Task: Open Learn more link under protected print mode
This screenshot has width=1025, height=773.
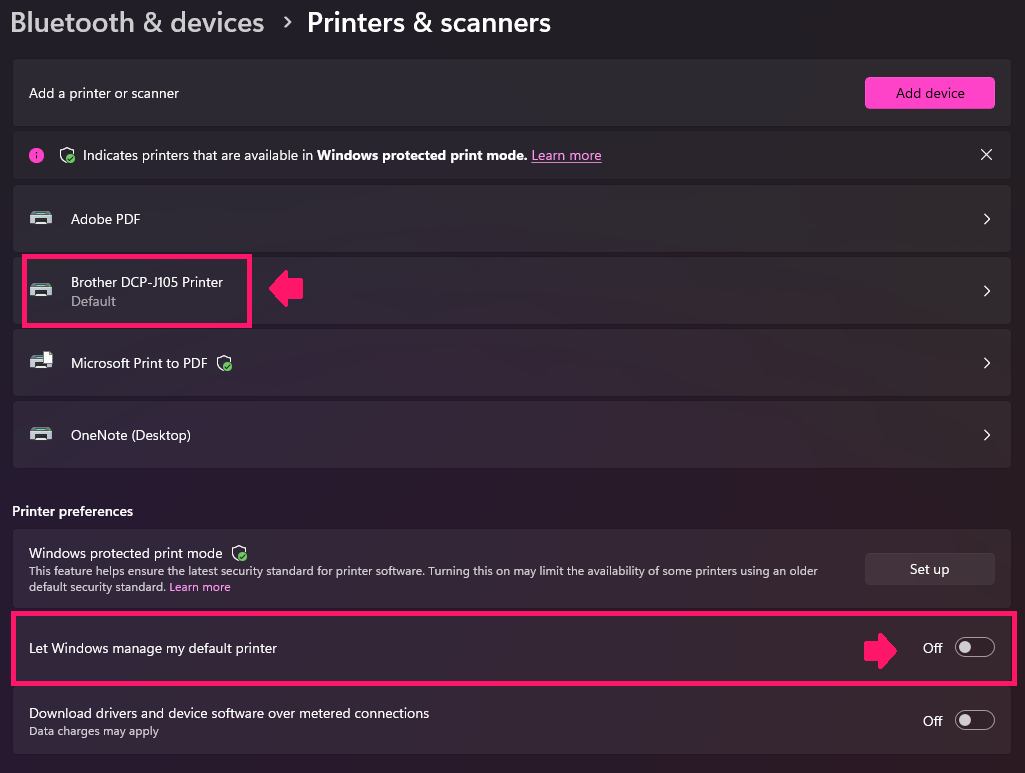Action: (x=200, y=587)
